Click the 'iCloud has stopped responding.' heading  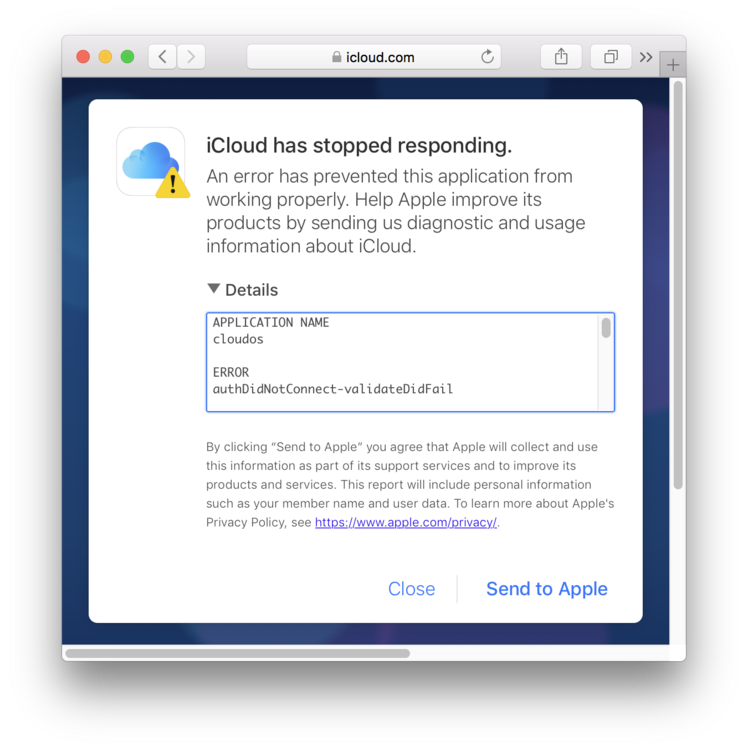[x=359, y=145]
